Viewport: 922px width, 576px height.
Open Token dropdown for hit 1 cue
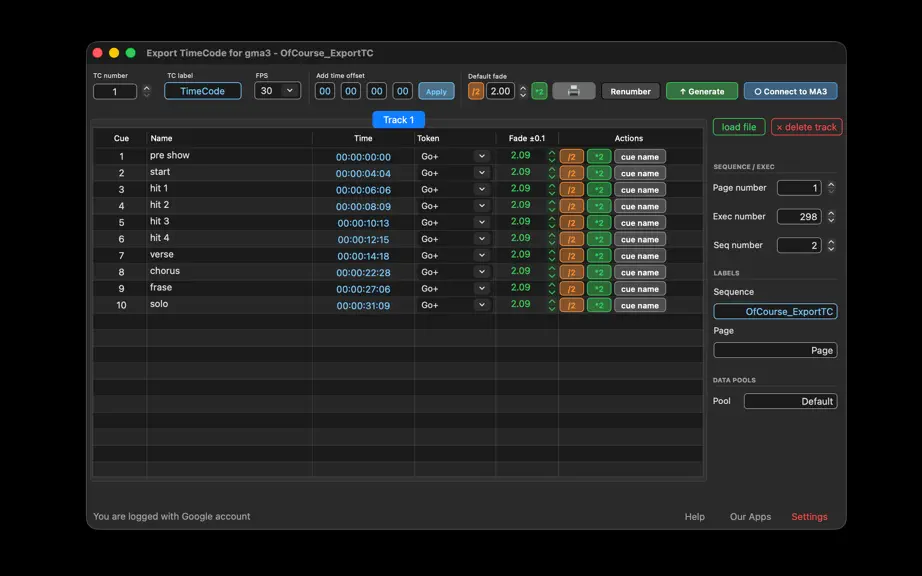[x=482, y=189]
